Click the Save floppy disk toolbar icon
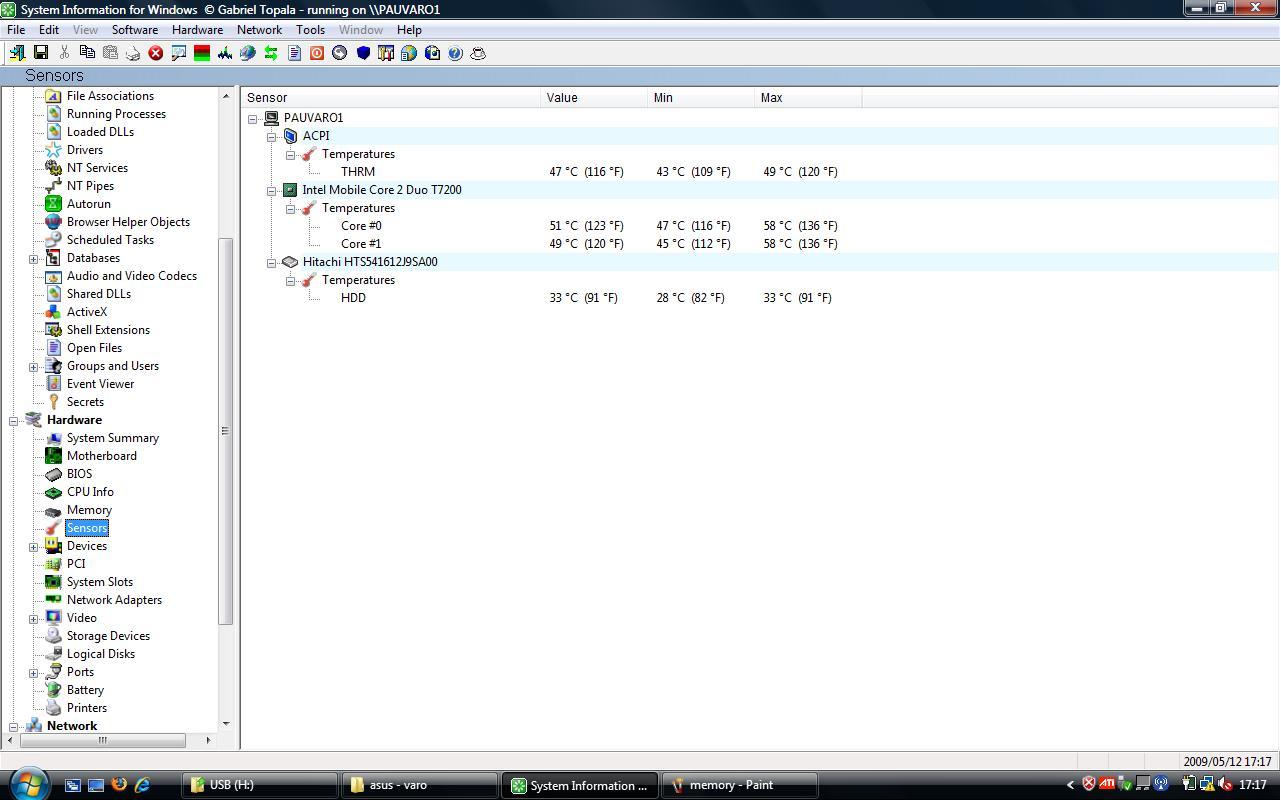 pos(41,53)
